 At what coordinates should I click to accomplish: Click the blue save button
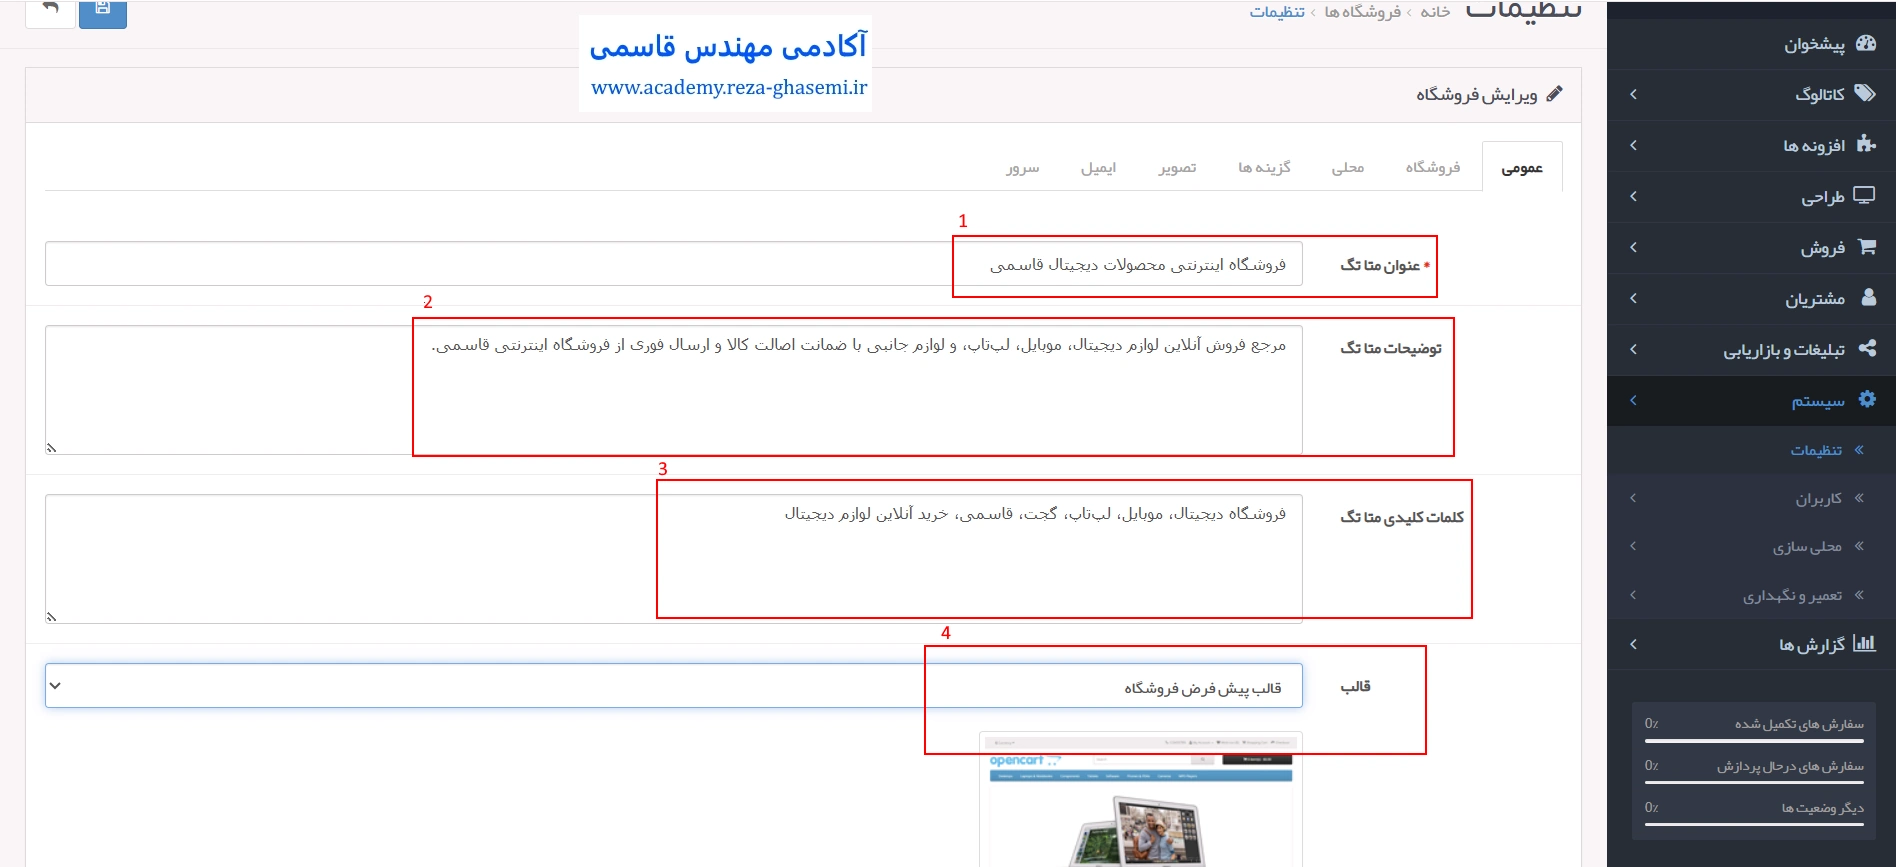tap(103, 12)
